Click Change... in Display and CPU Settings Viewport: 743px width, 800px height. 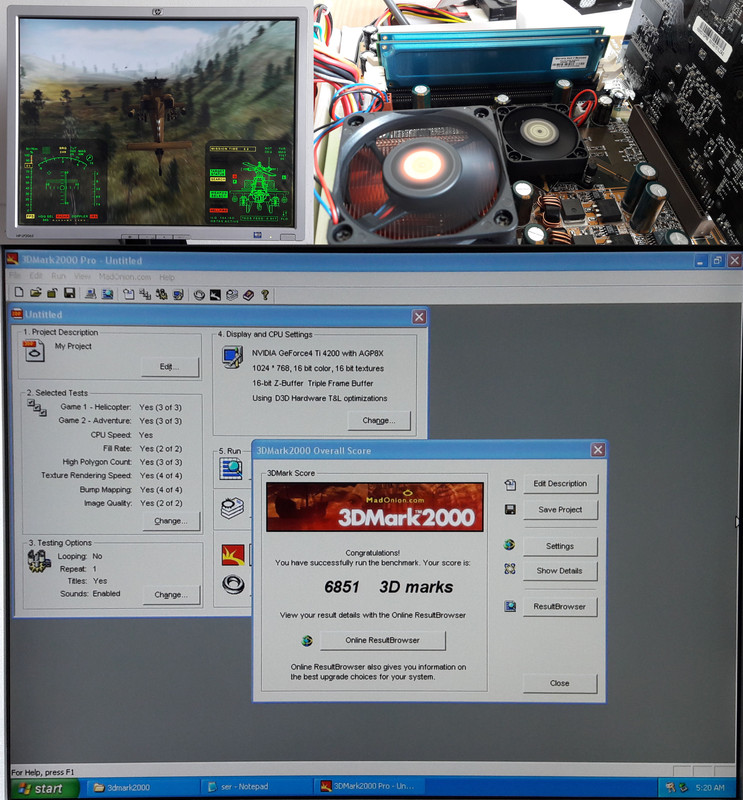pos(379,421)
